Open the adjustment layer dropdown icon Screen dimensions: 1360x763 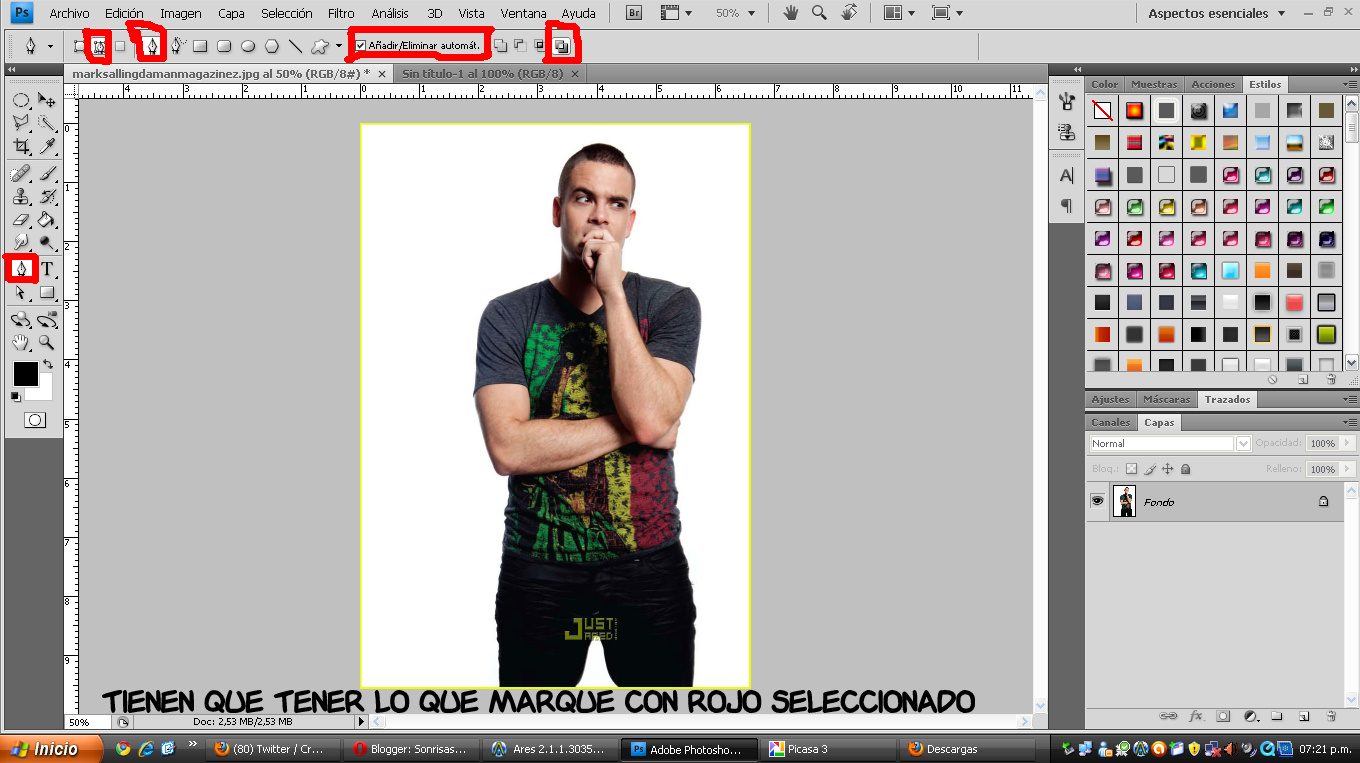[1250, 716]
